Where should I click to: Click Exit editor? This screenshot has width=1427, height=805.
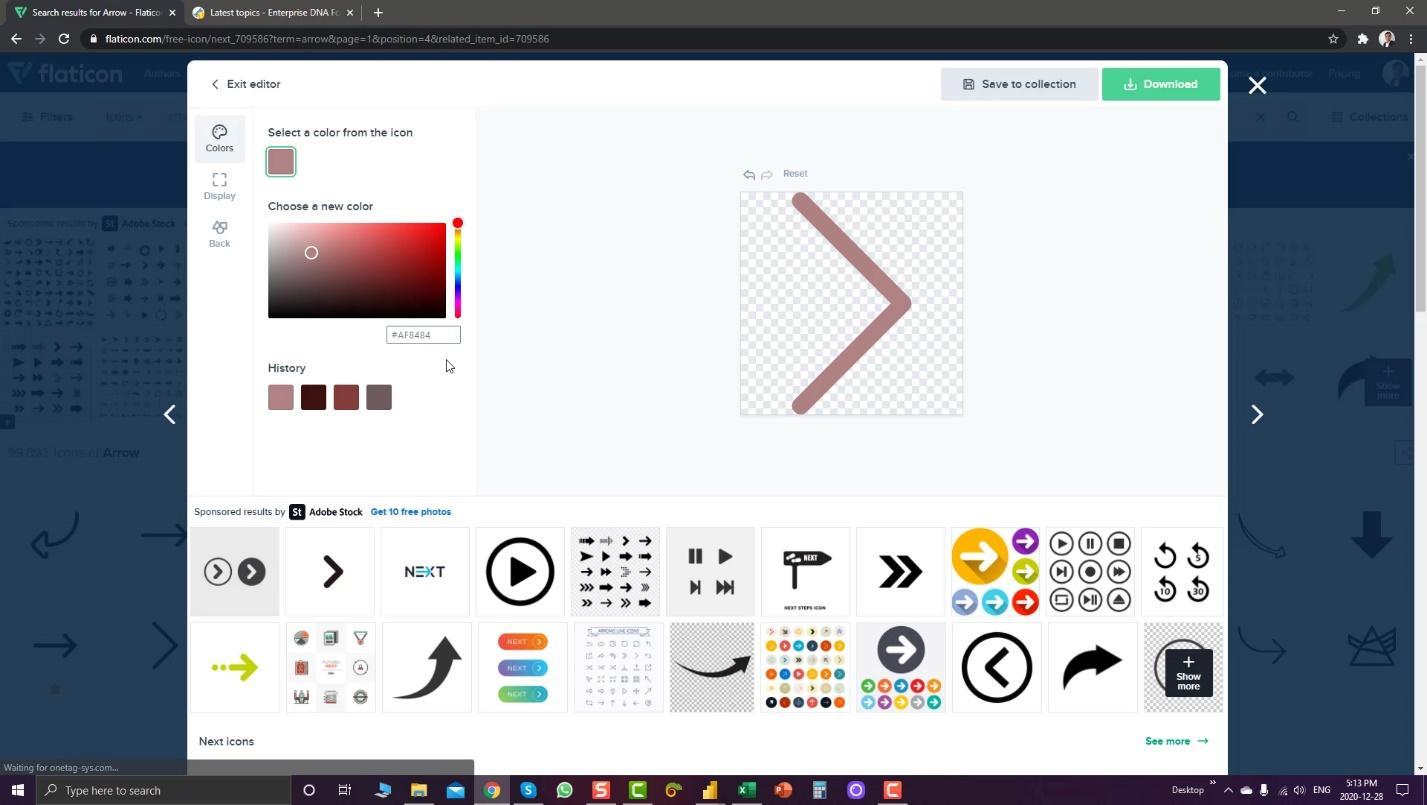tap(245, 84)
